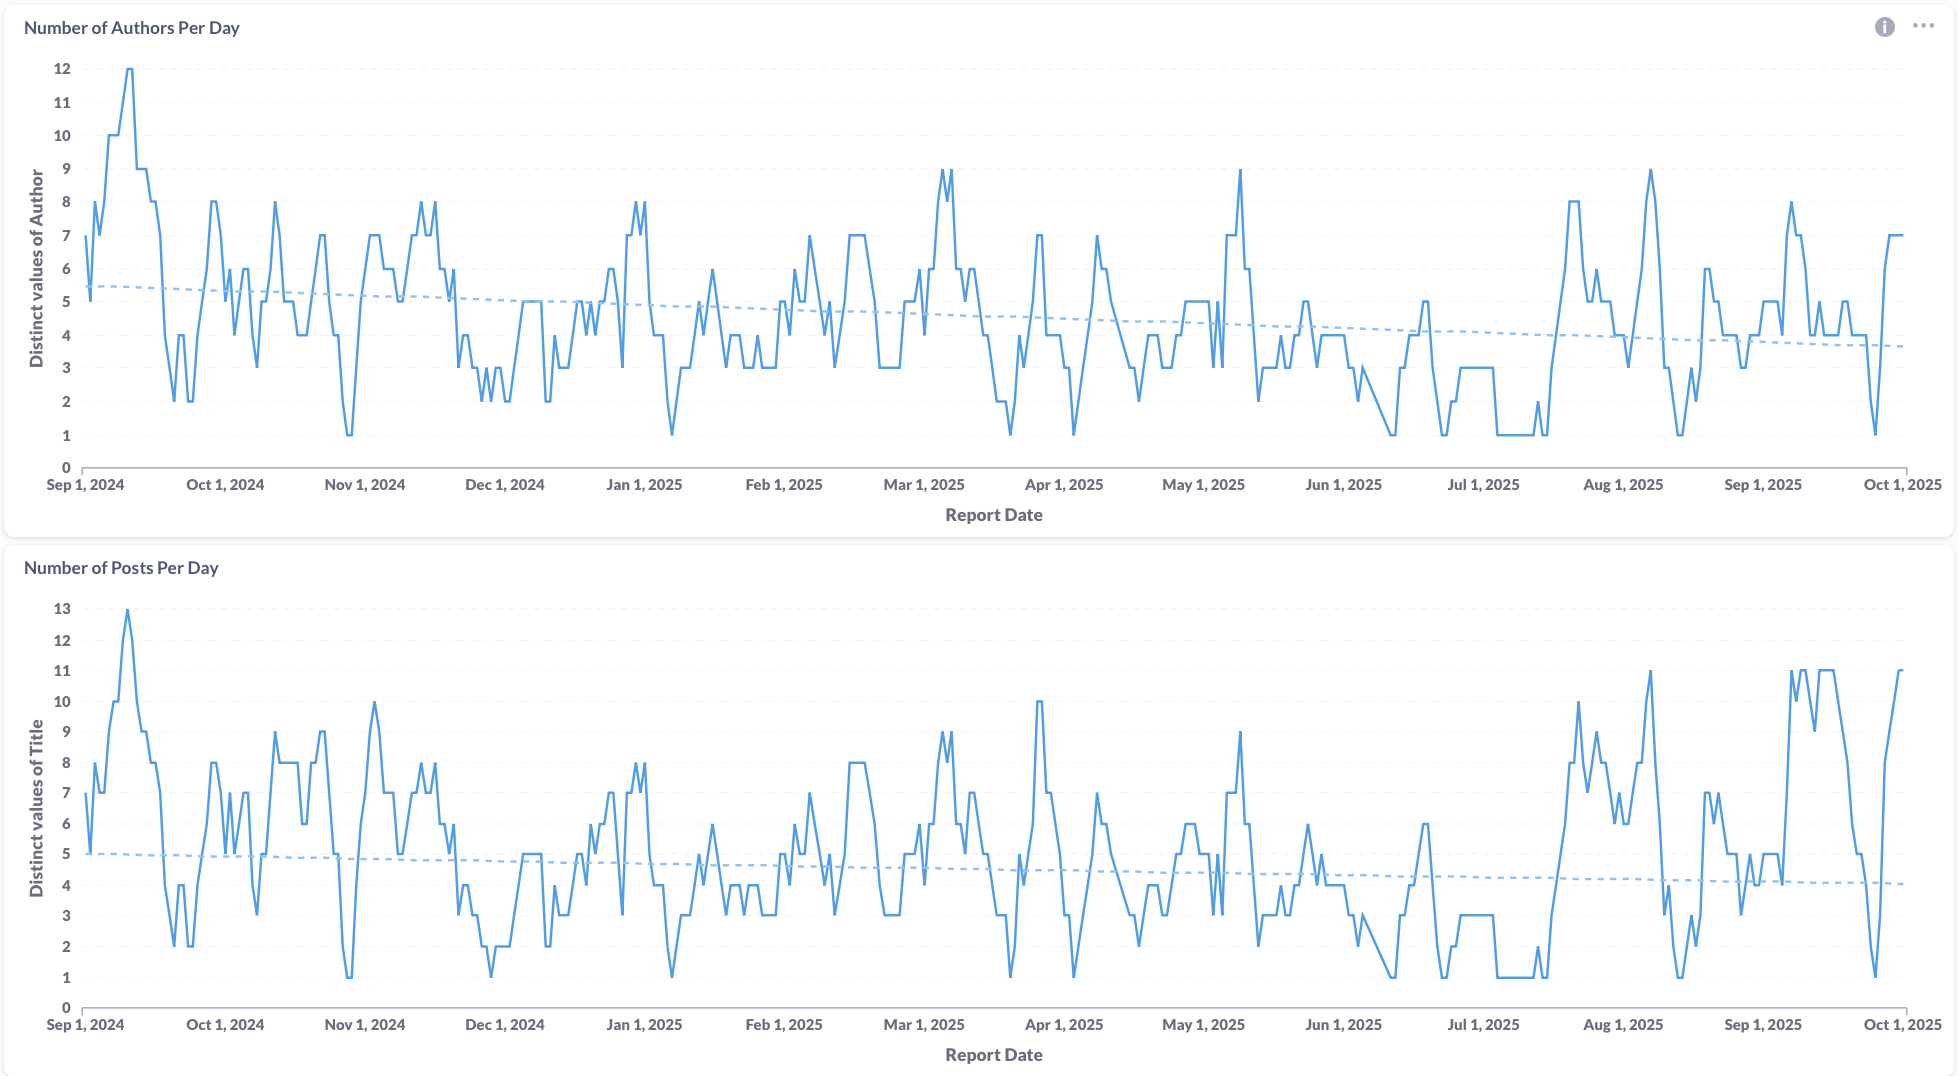Click the 13-post peak in September 2024
1959x1076 pixels.
(127, 610)
